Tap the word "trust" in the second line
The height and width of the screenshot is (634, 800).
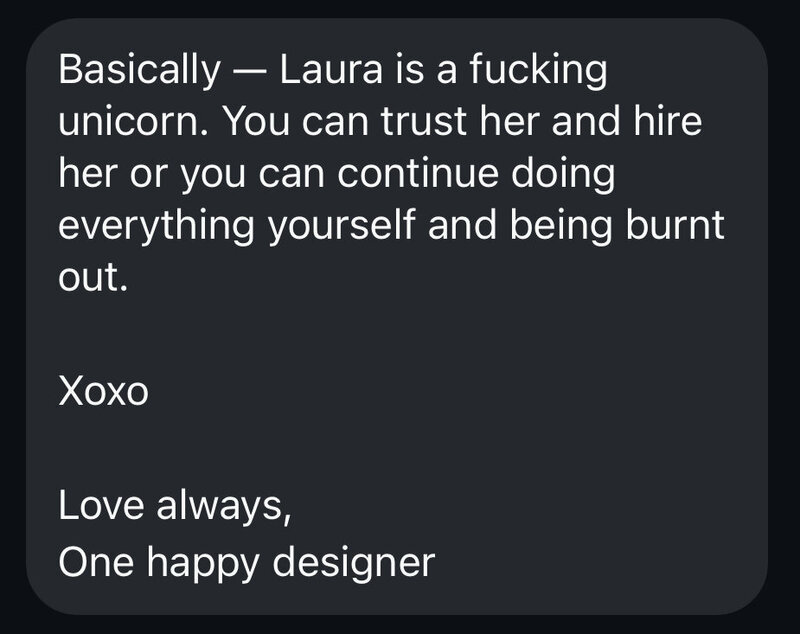coord(423,122)
